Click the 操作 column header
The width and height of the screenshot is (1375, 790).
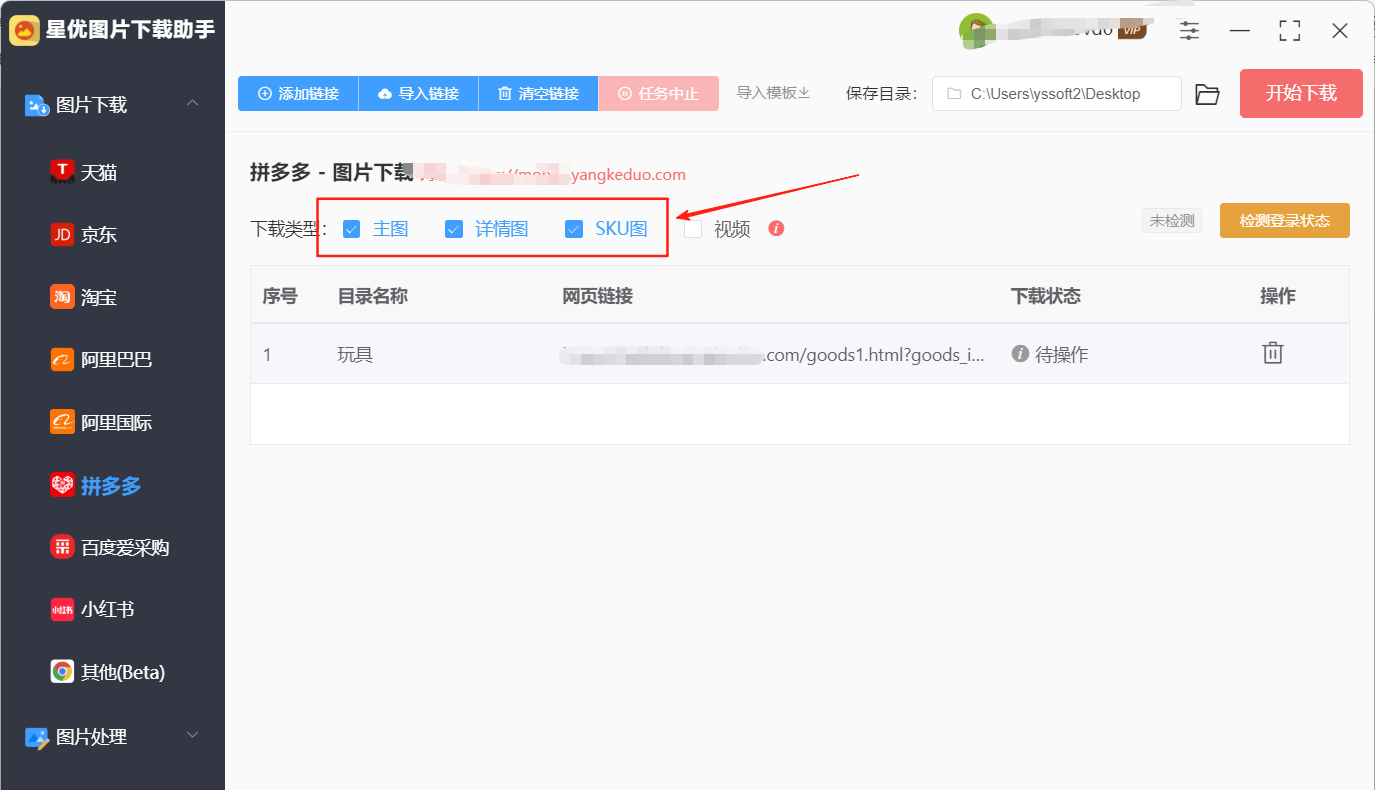point(1278,296)
